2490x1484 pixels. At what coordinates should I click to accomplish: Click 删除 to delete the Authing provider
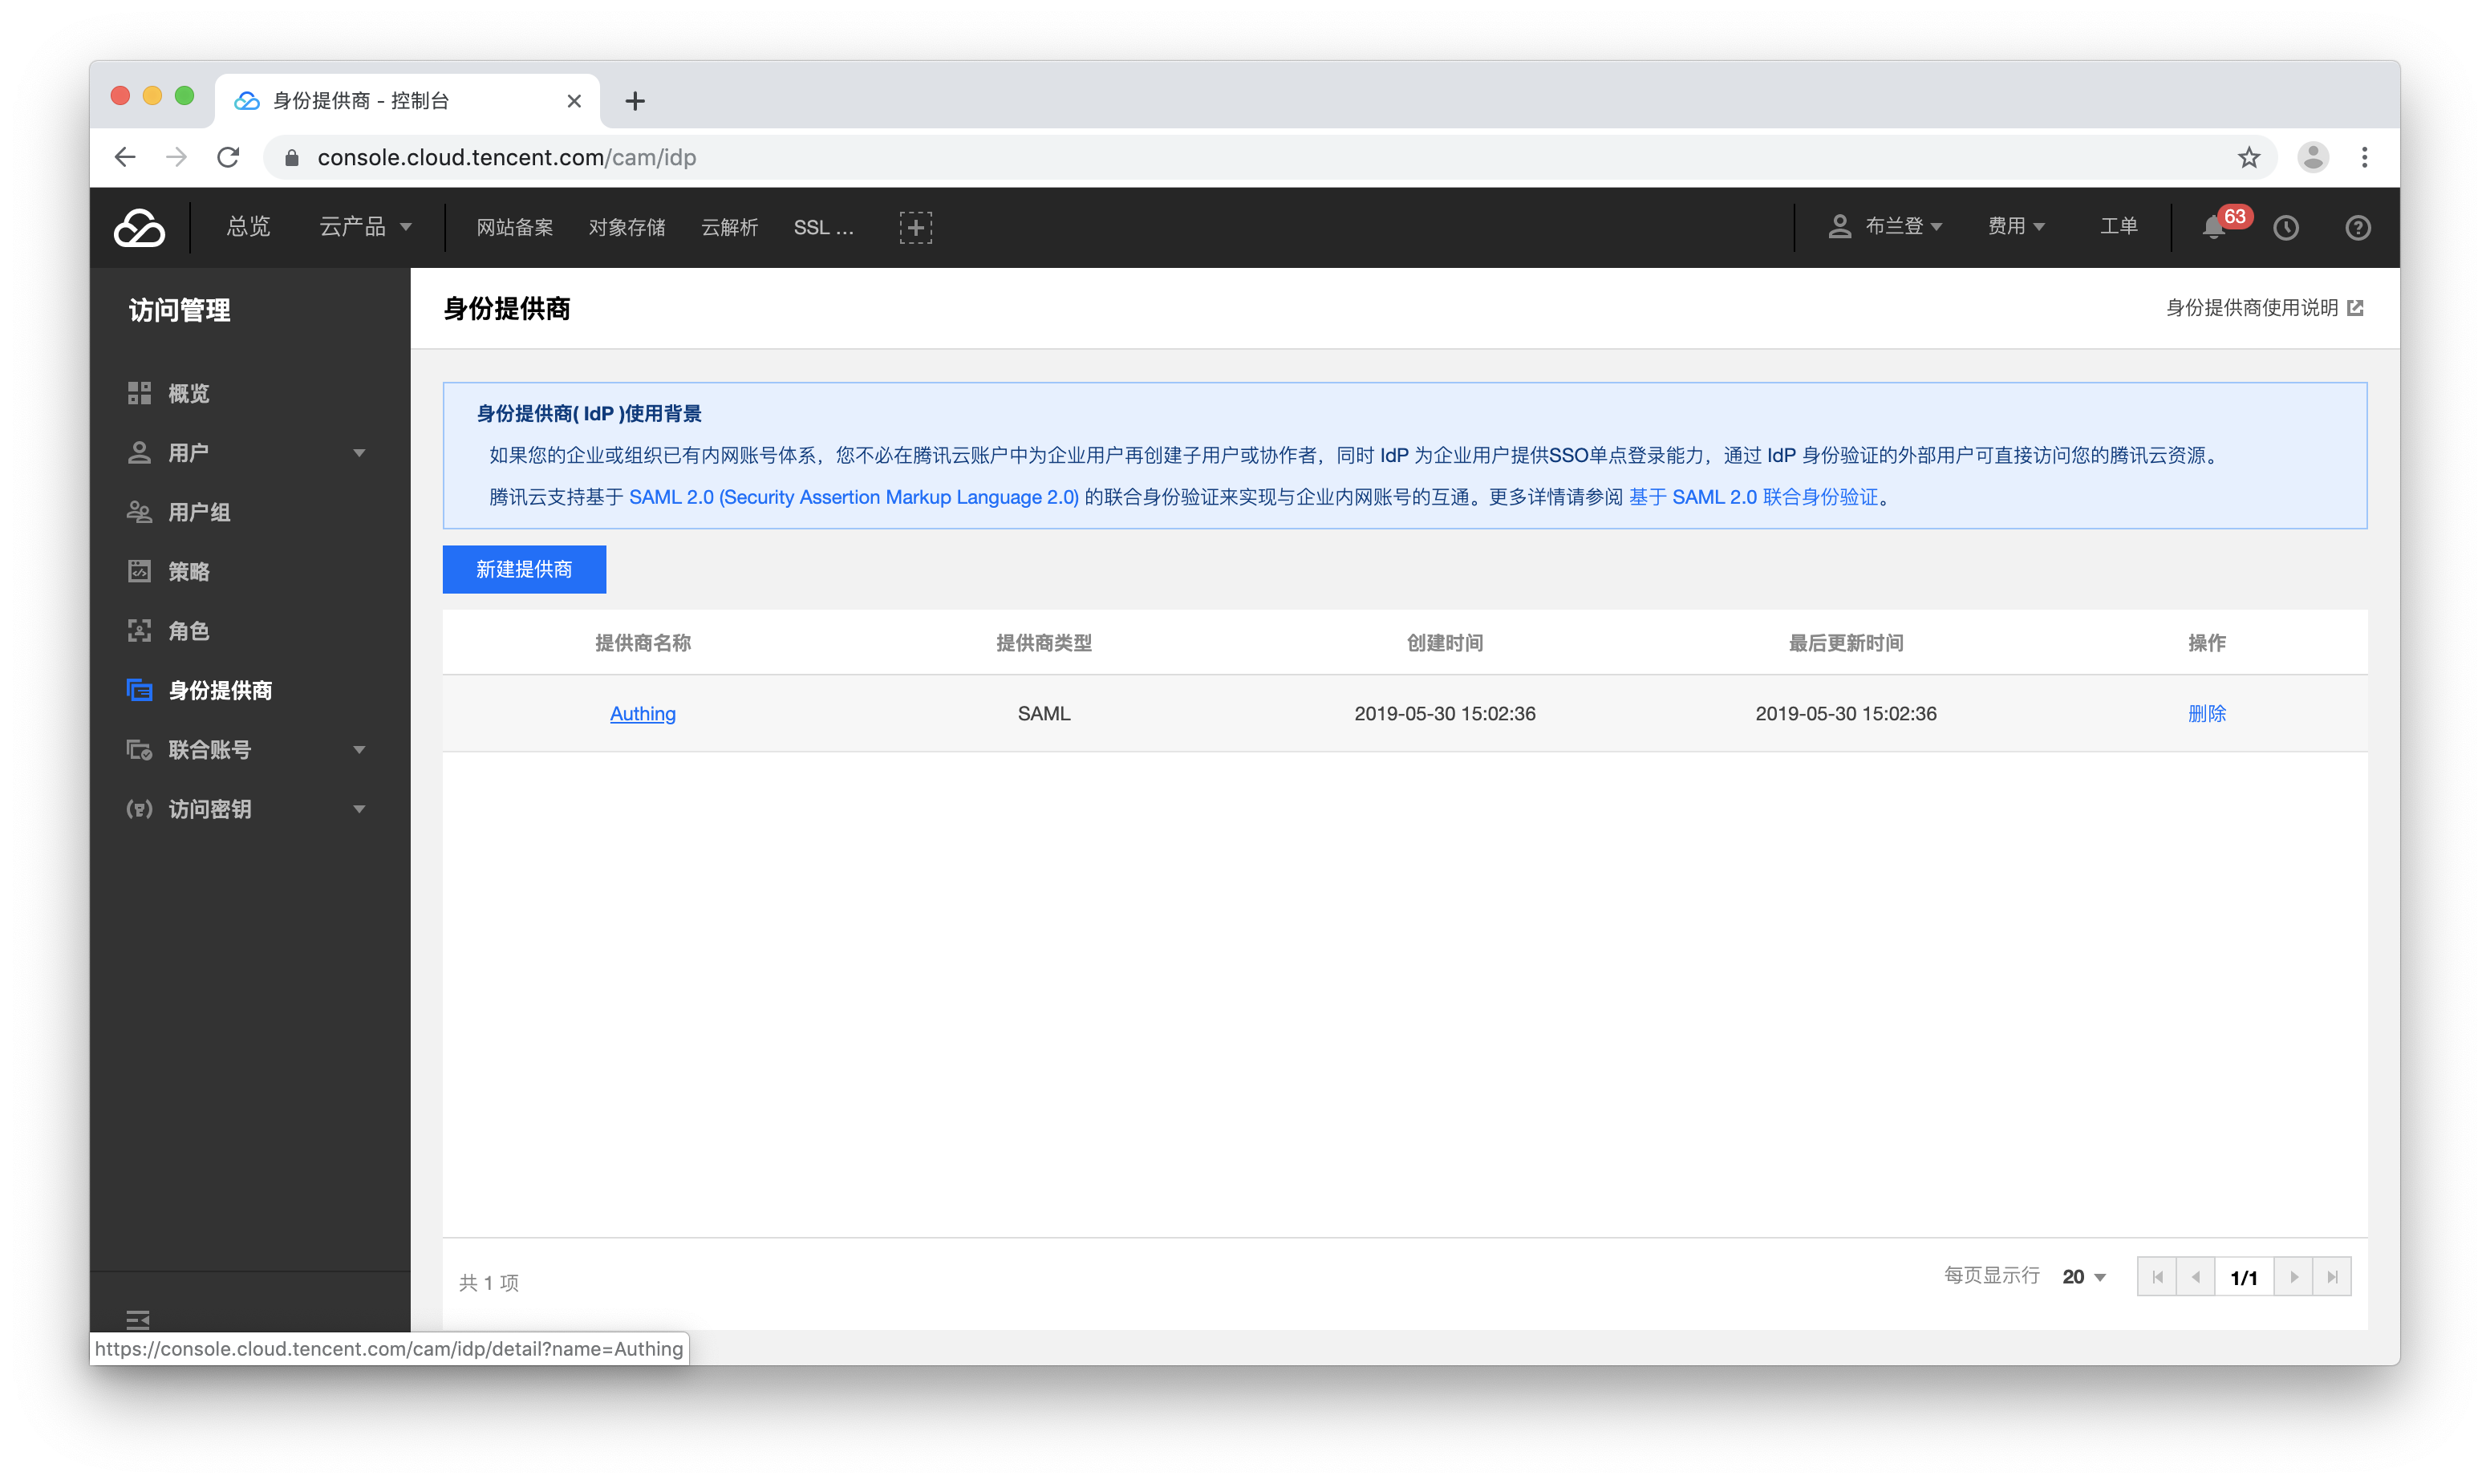pos(2207,713)
